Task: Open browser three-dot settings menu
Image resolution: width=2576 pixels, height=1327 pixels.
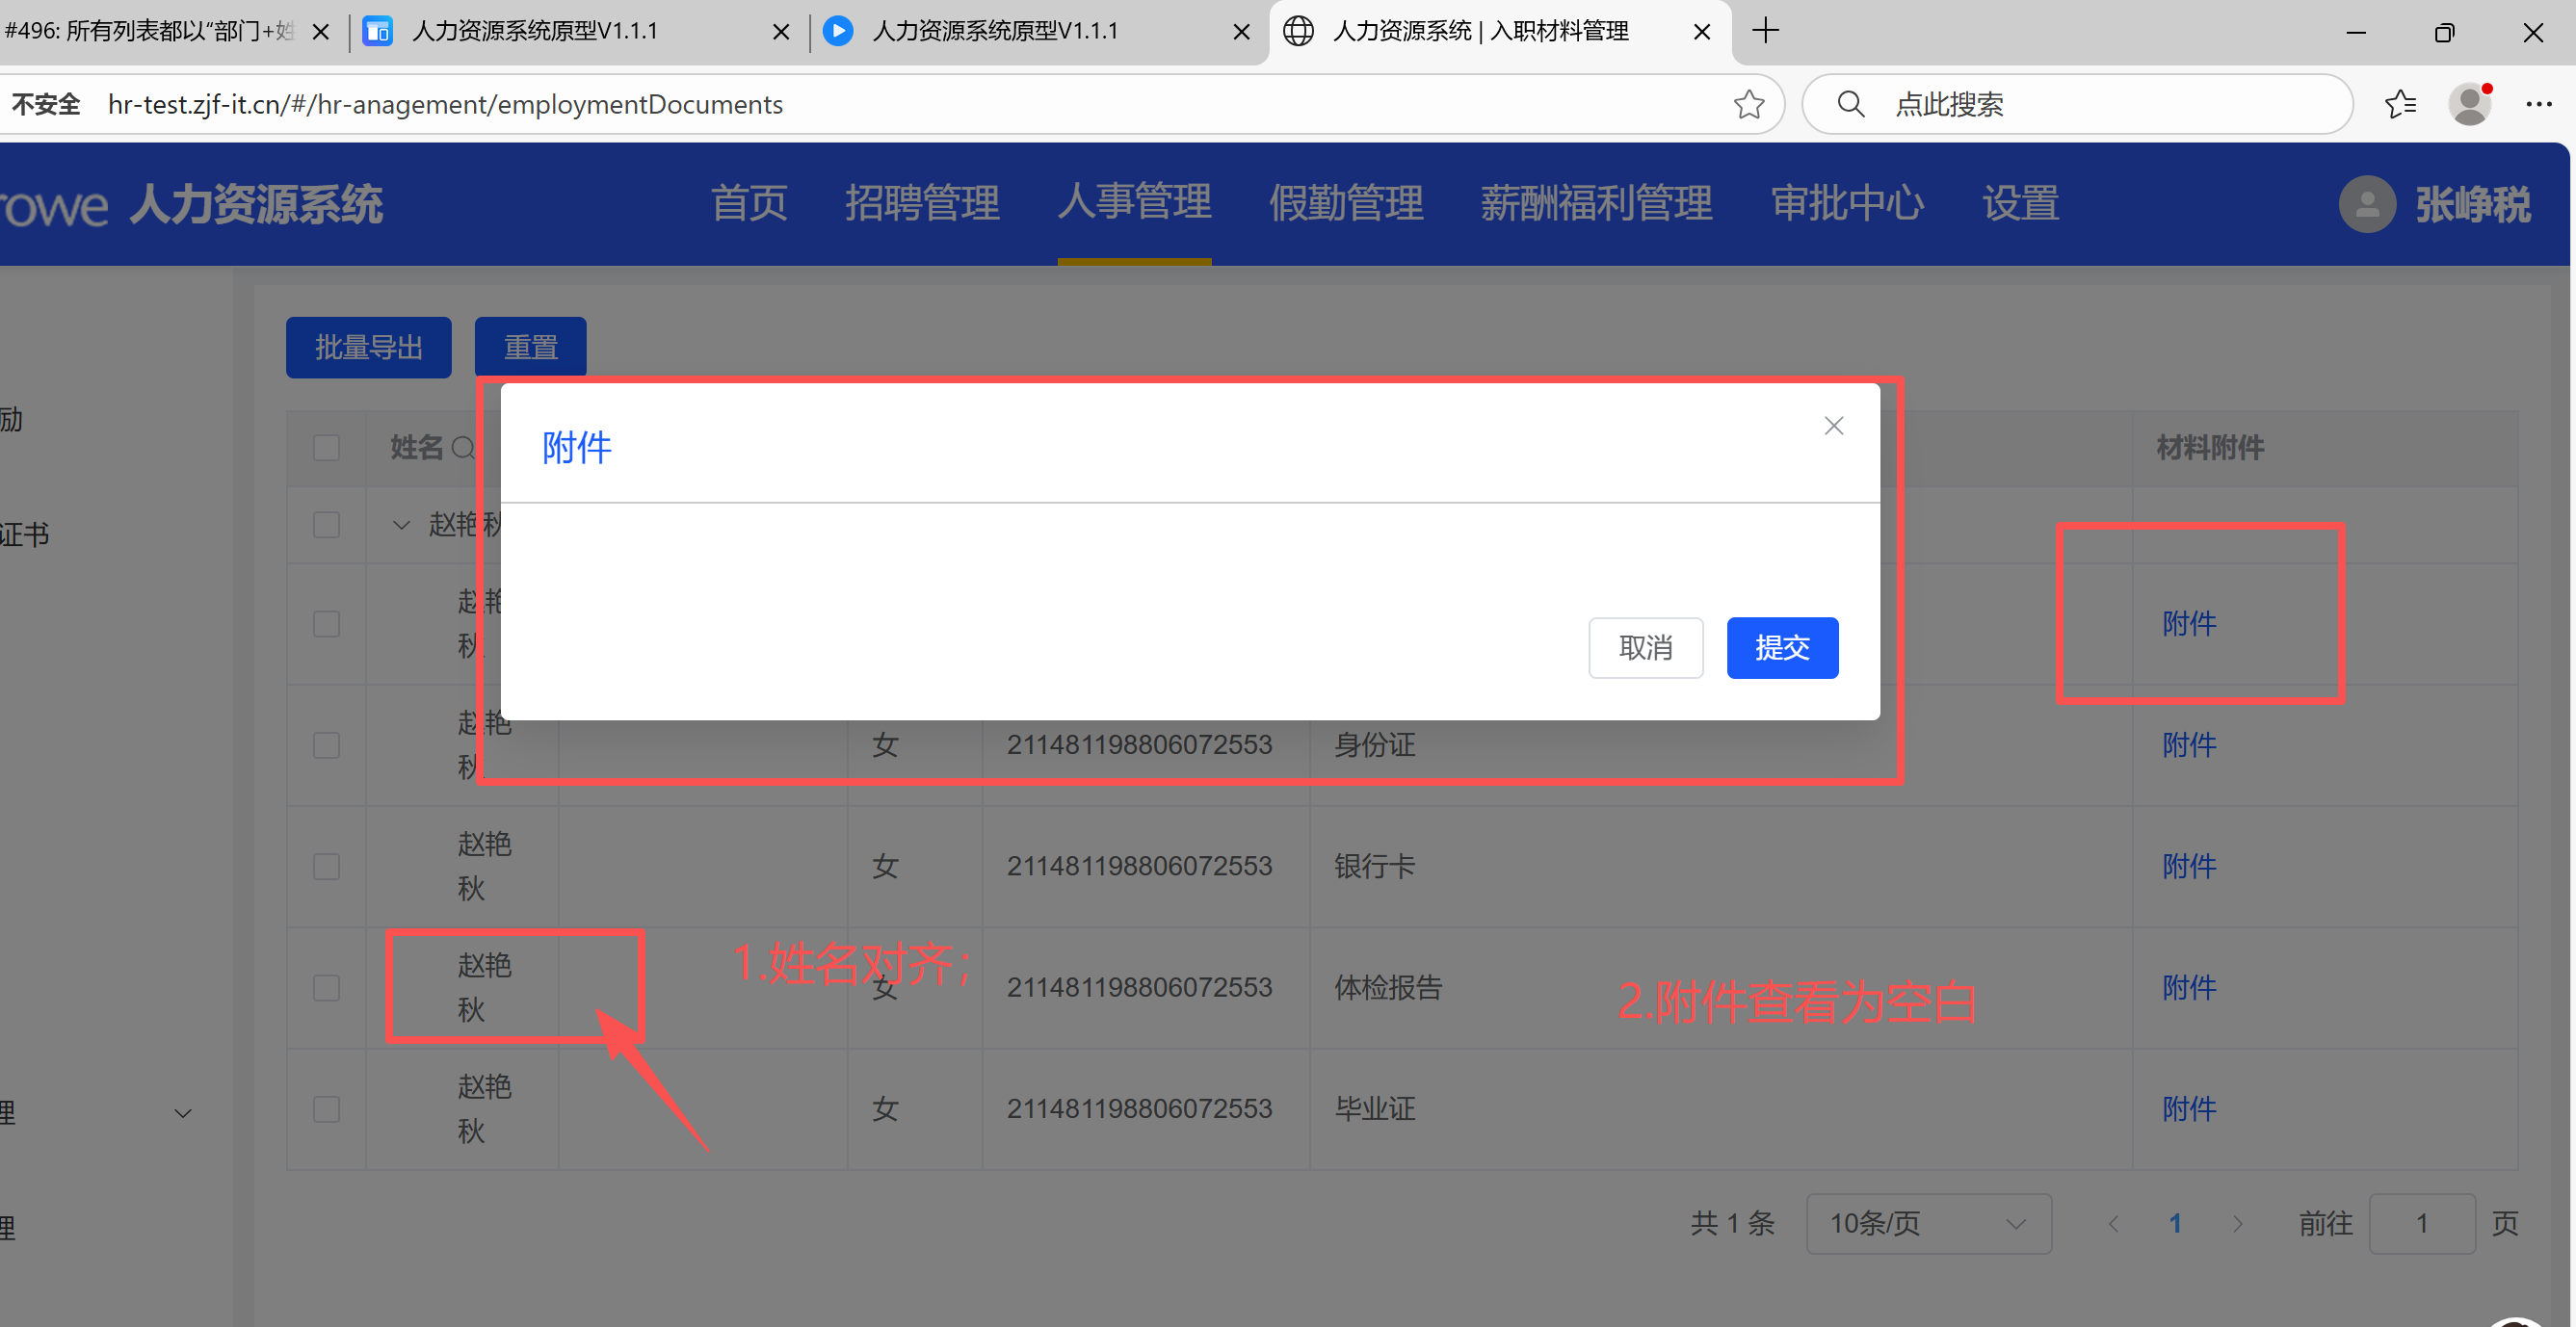Action: coord(2538,104)
